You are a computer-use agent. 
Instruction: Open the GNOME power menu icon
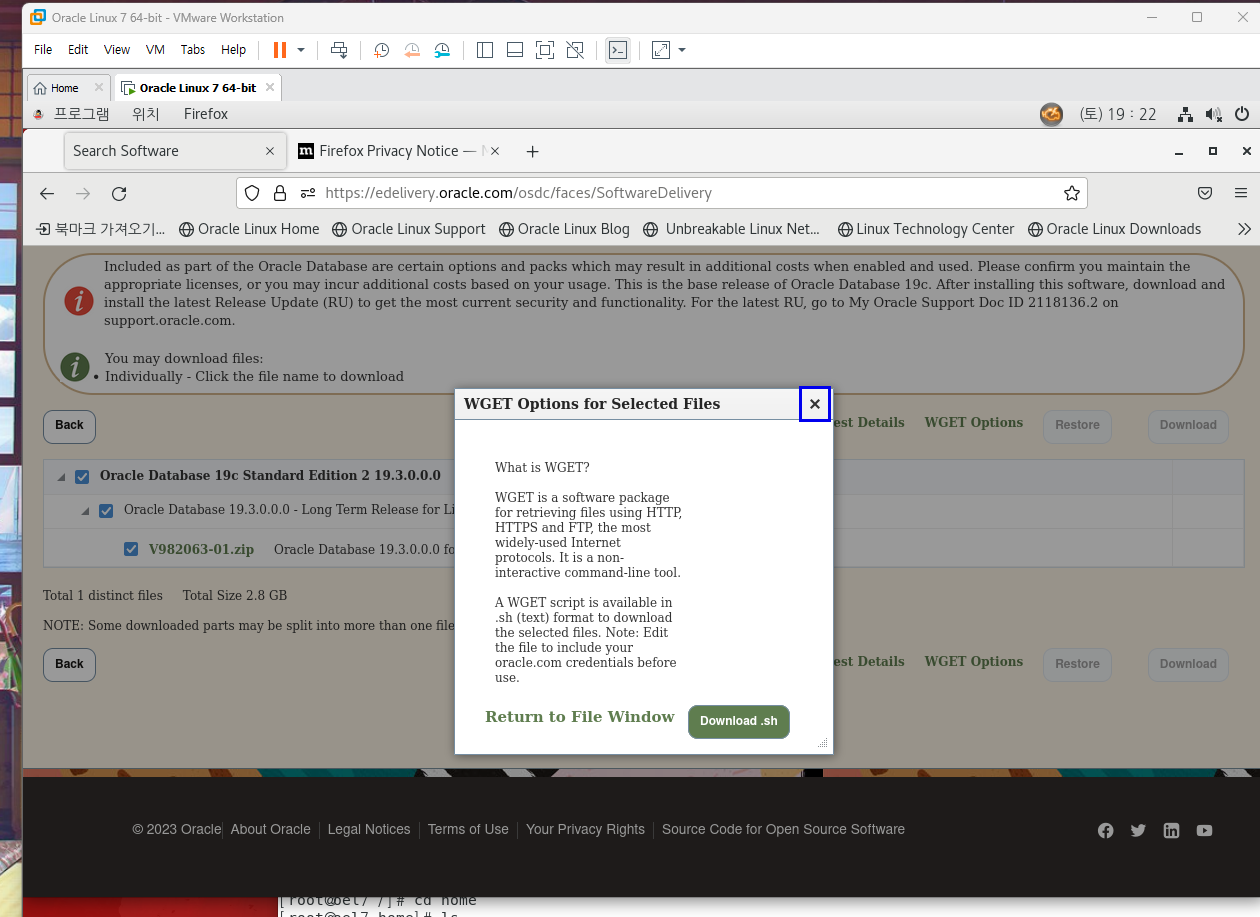[x=1242, y=114]
